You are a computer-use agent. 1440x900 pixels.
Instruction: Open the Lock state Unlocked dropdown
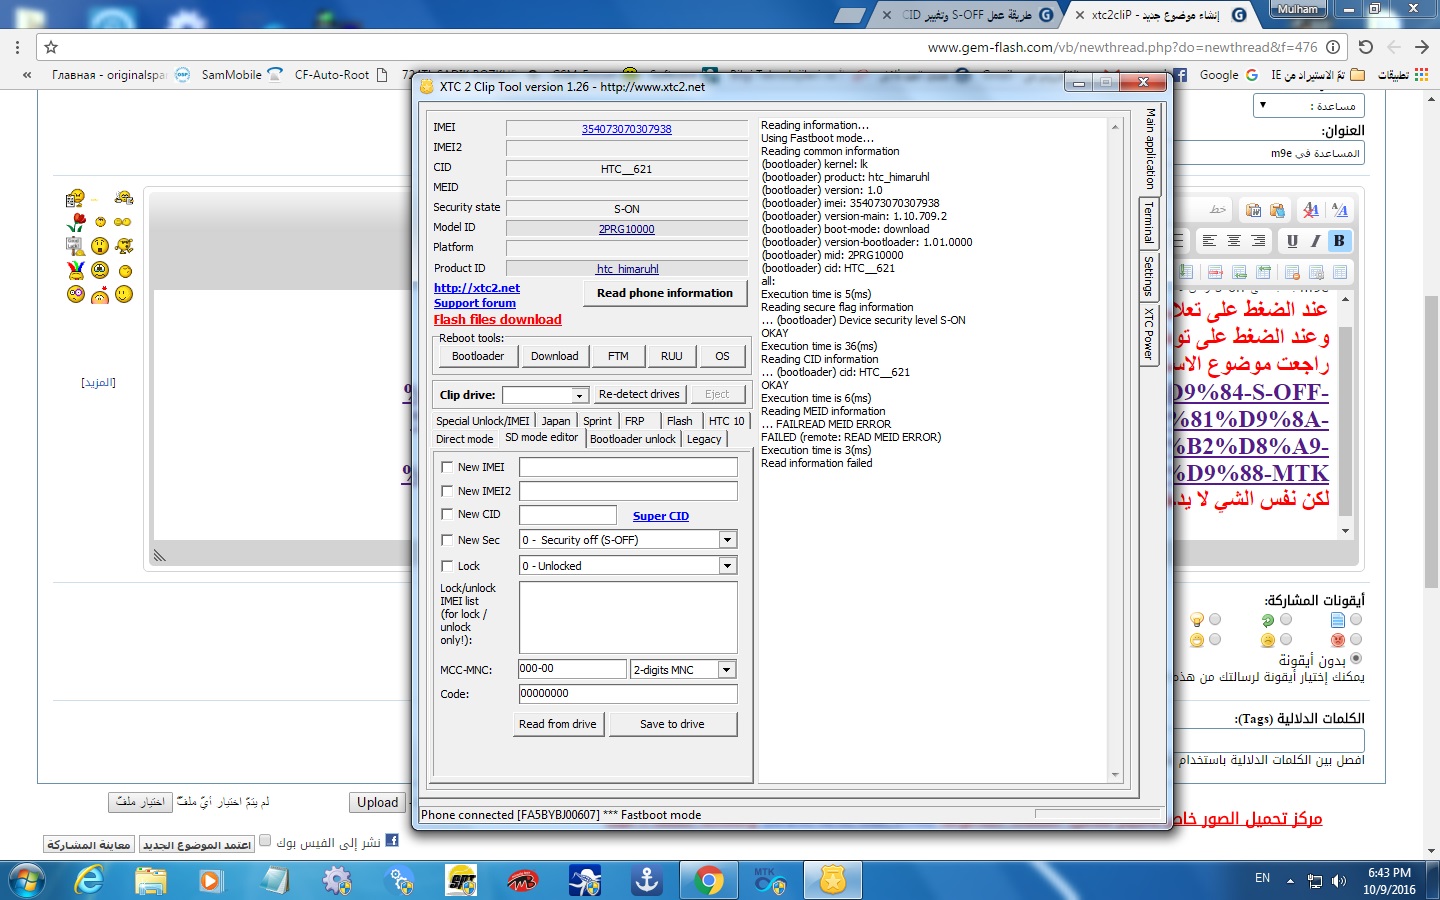727,566
